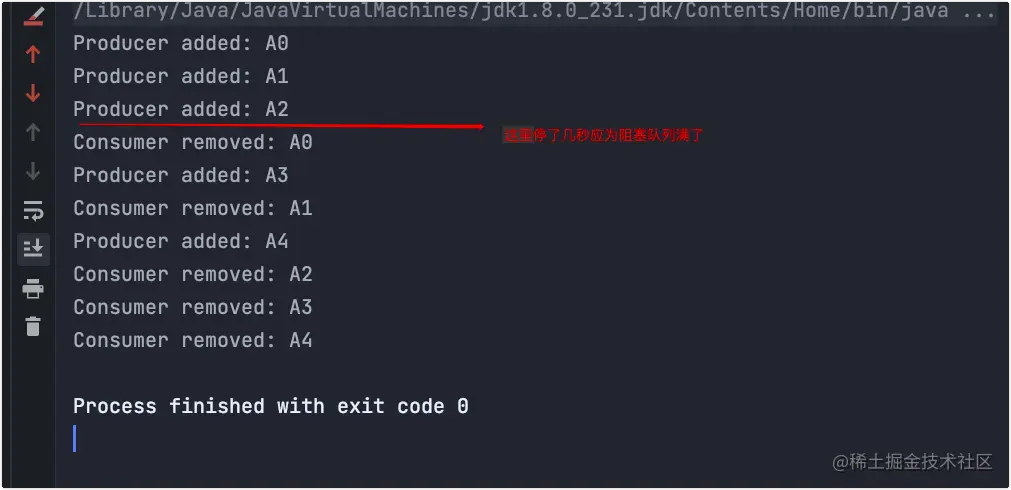Click the gray down arrow icon
1011x490 pixels.
pos(33,172)
